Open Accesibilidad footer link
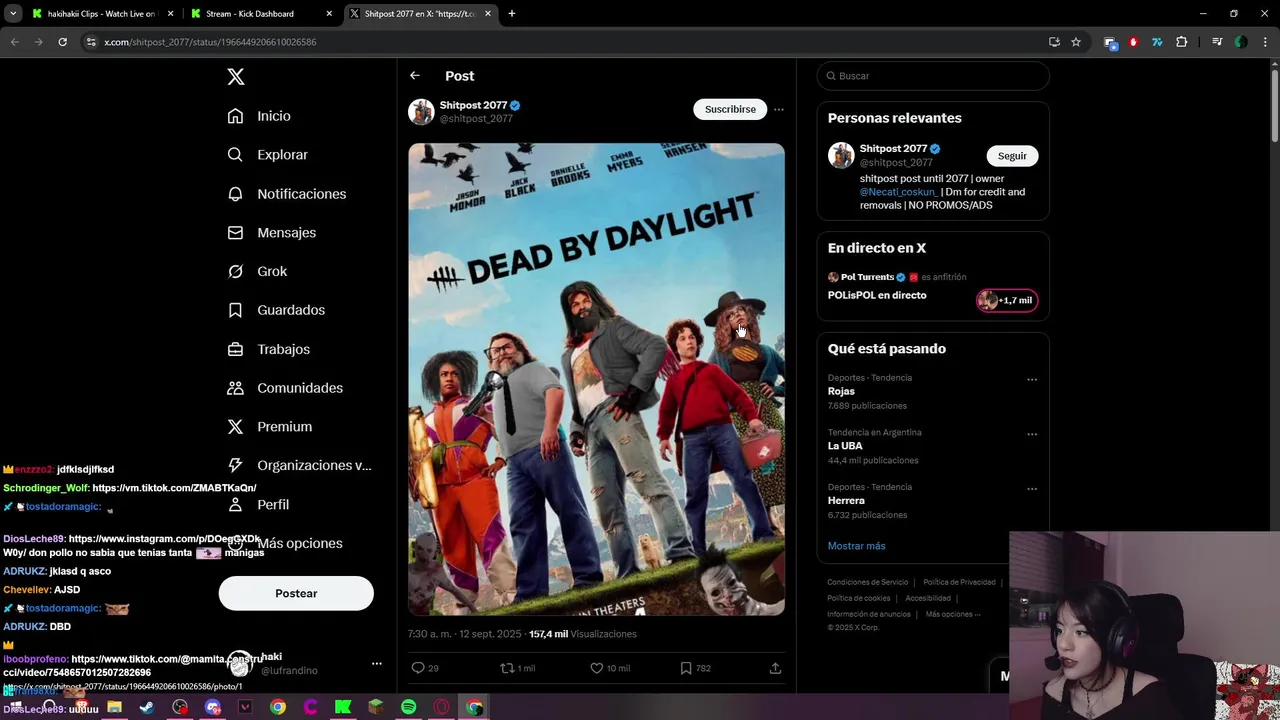 (x=928, y=598)
